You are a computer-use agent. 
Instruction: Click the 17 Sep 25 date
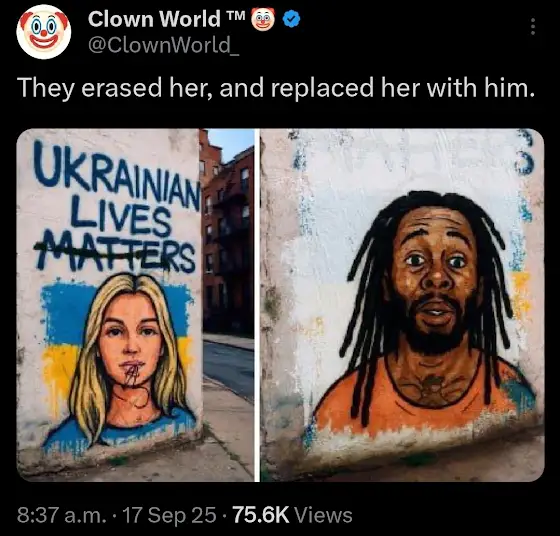[x=169, y=515]
